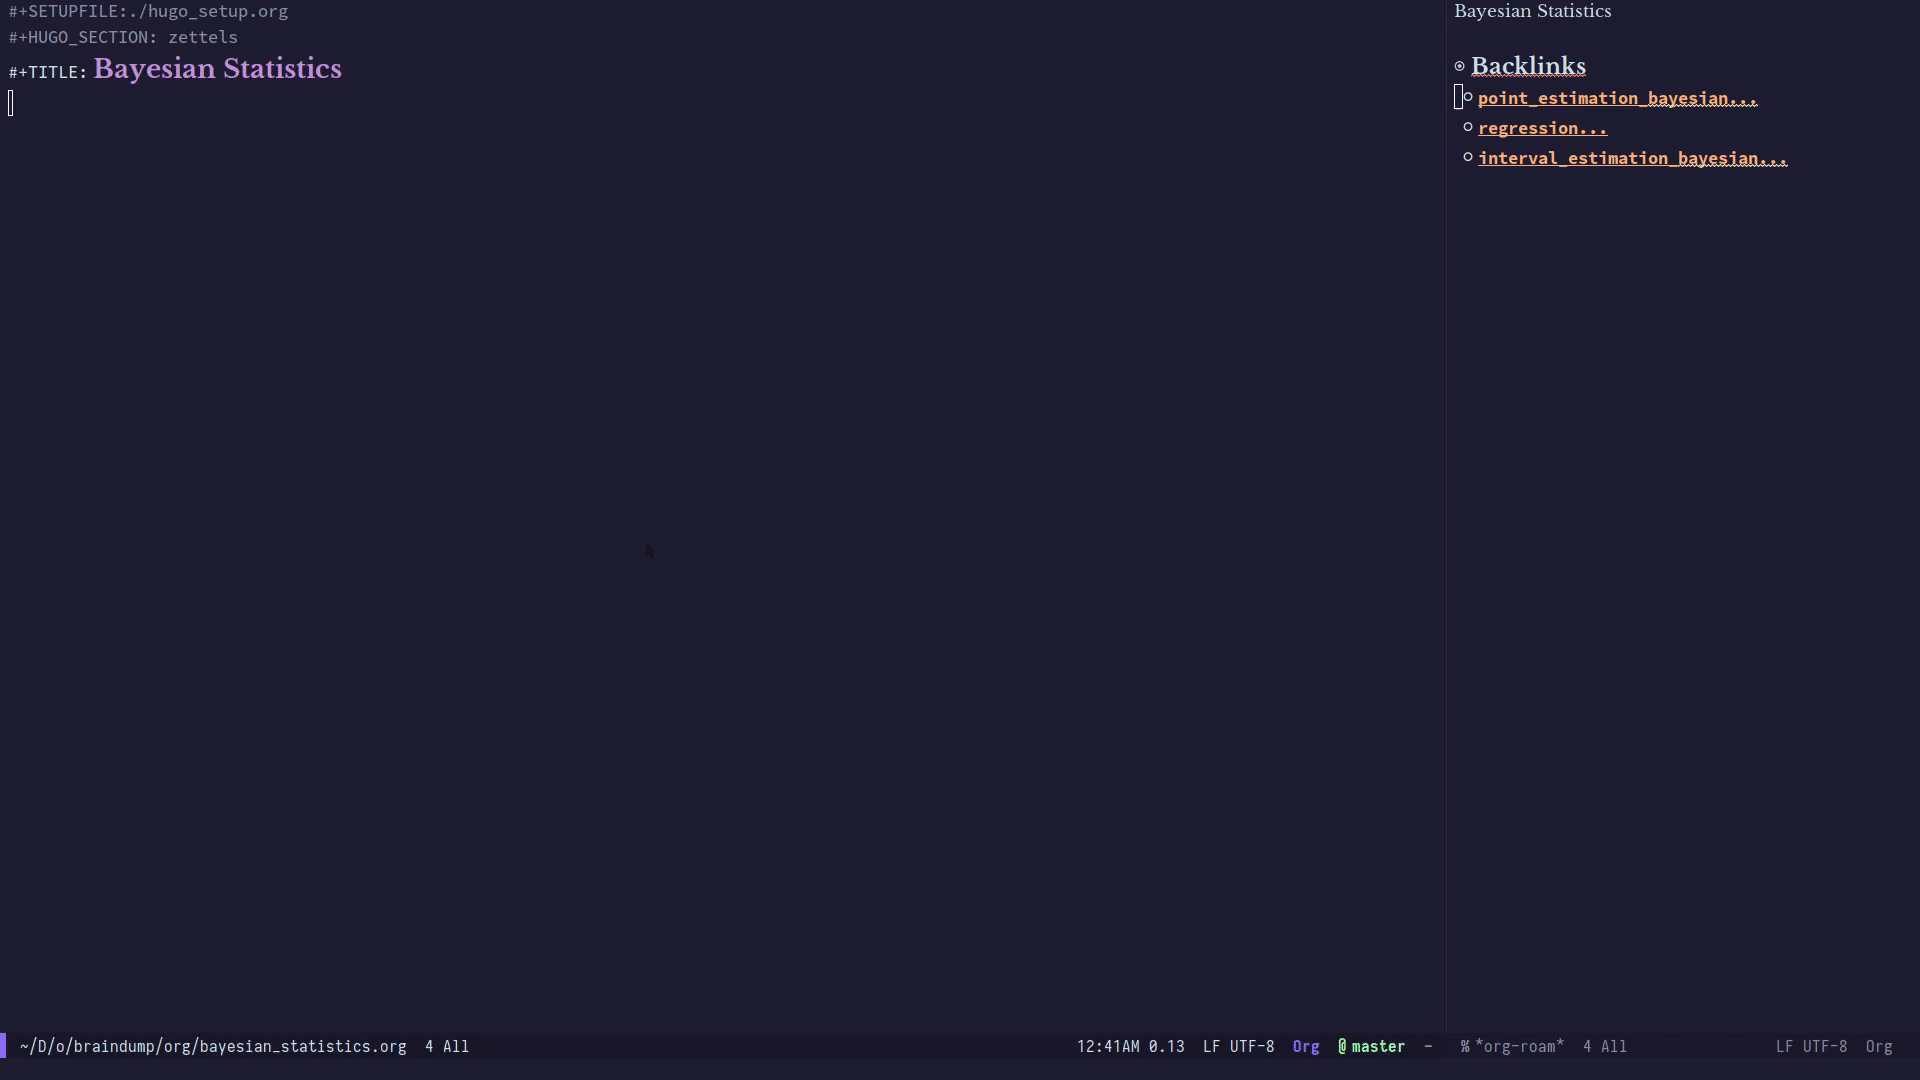Viewport: 1920px width, 1080px height.
Task: Click the LF UTF-8 encoding in left modeline
Action: tap(1238, 1047)
